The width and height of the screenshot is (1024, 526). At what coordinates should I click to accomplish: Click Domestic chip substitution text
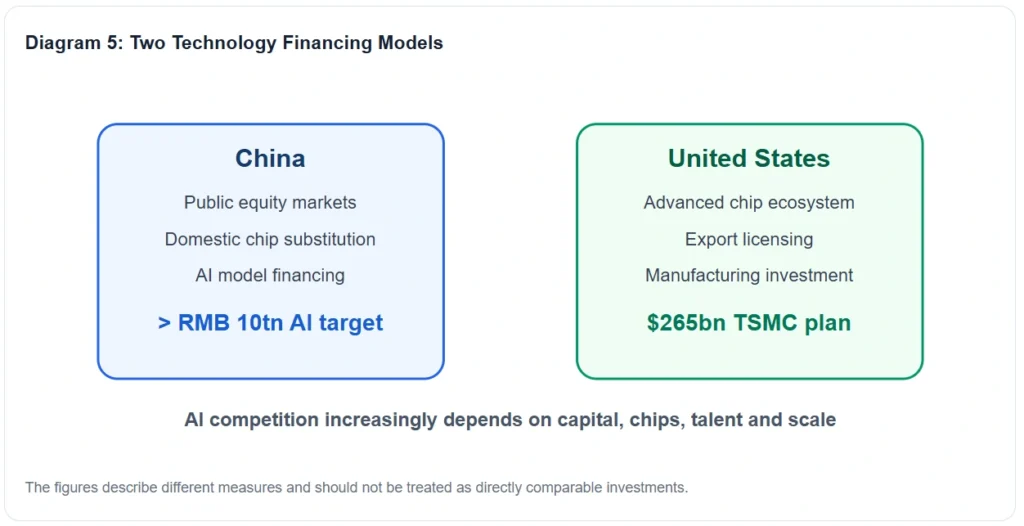(x=270, y=239)
